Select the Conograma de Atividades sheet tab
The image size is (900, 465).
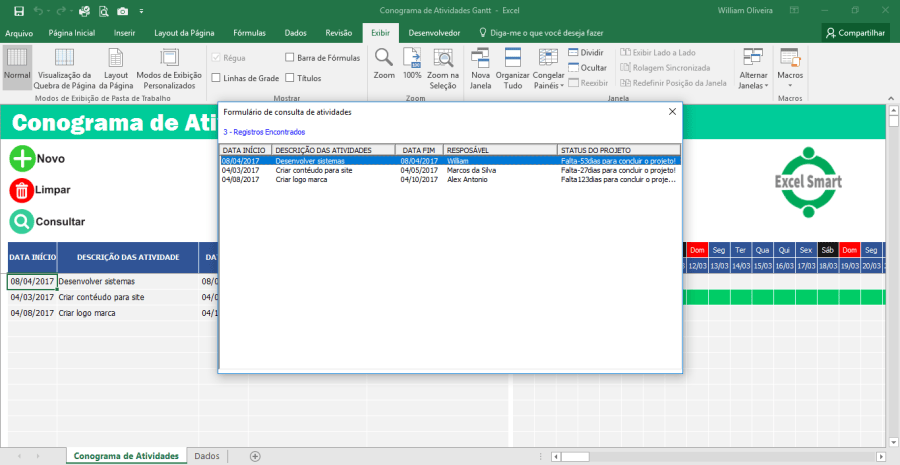(126, 456)
